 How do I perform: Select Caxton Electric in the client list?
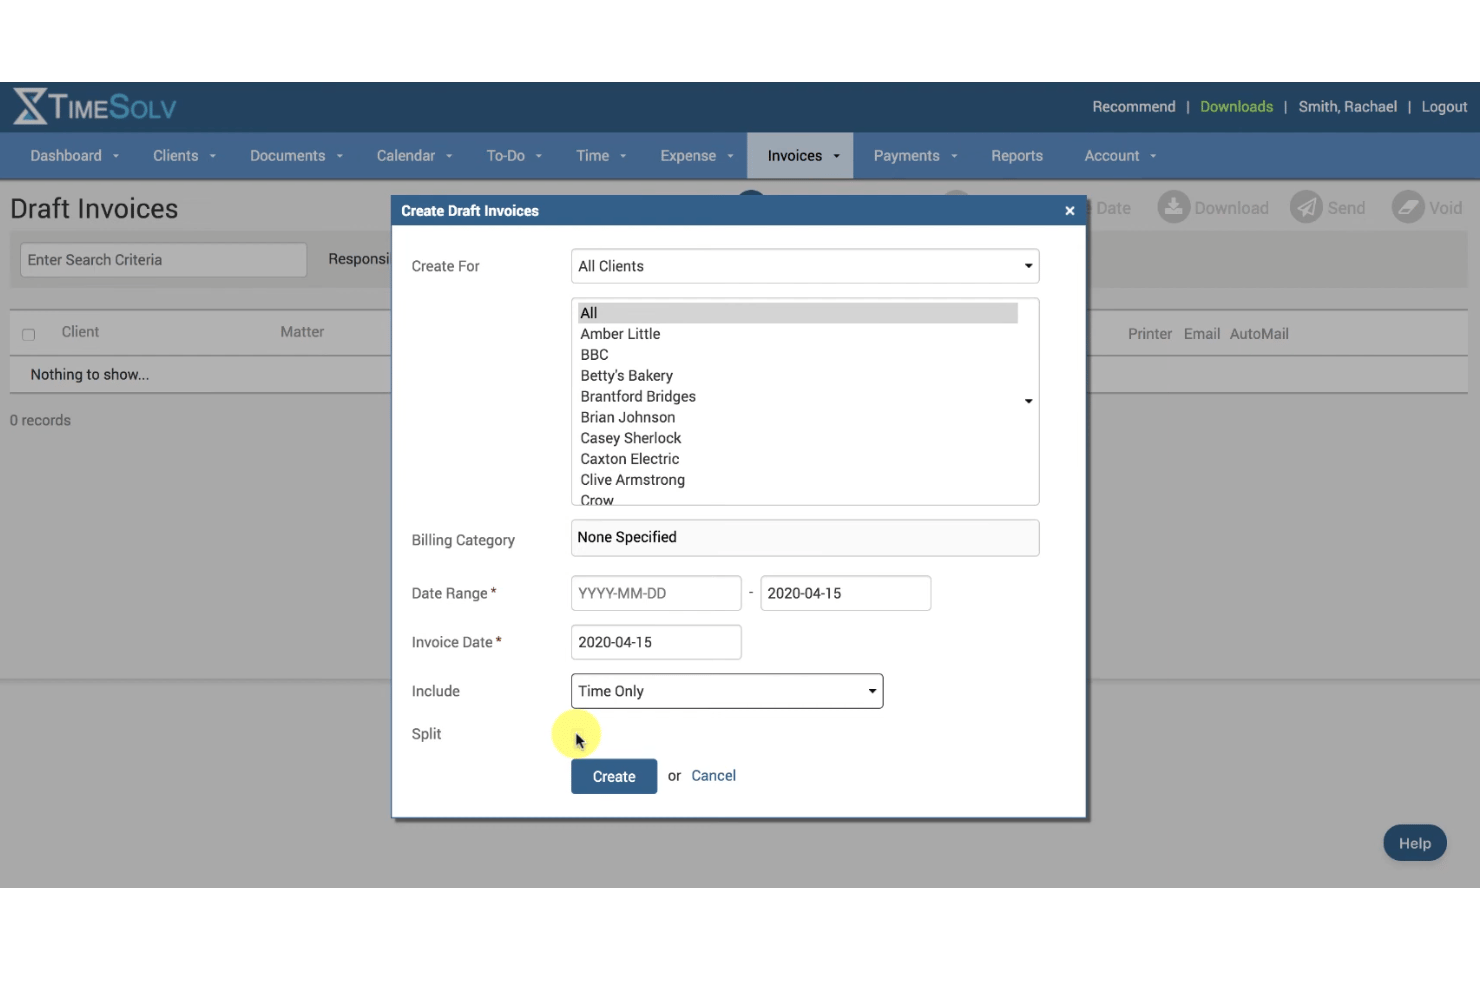point(798,459)
